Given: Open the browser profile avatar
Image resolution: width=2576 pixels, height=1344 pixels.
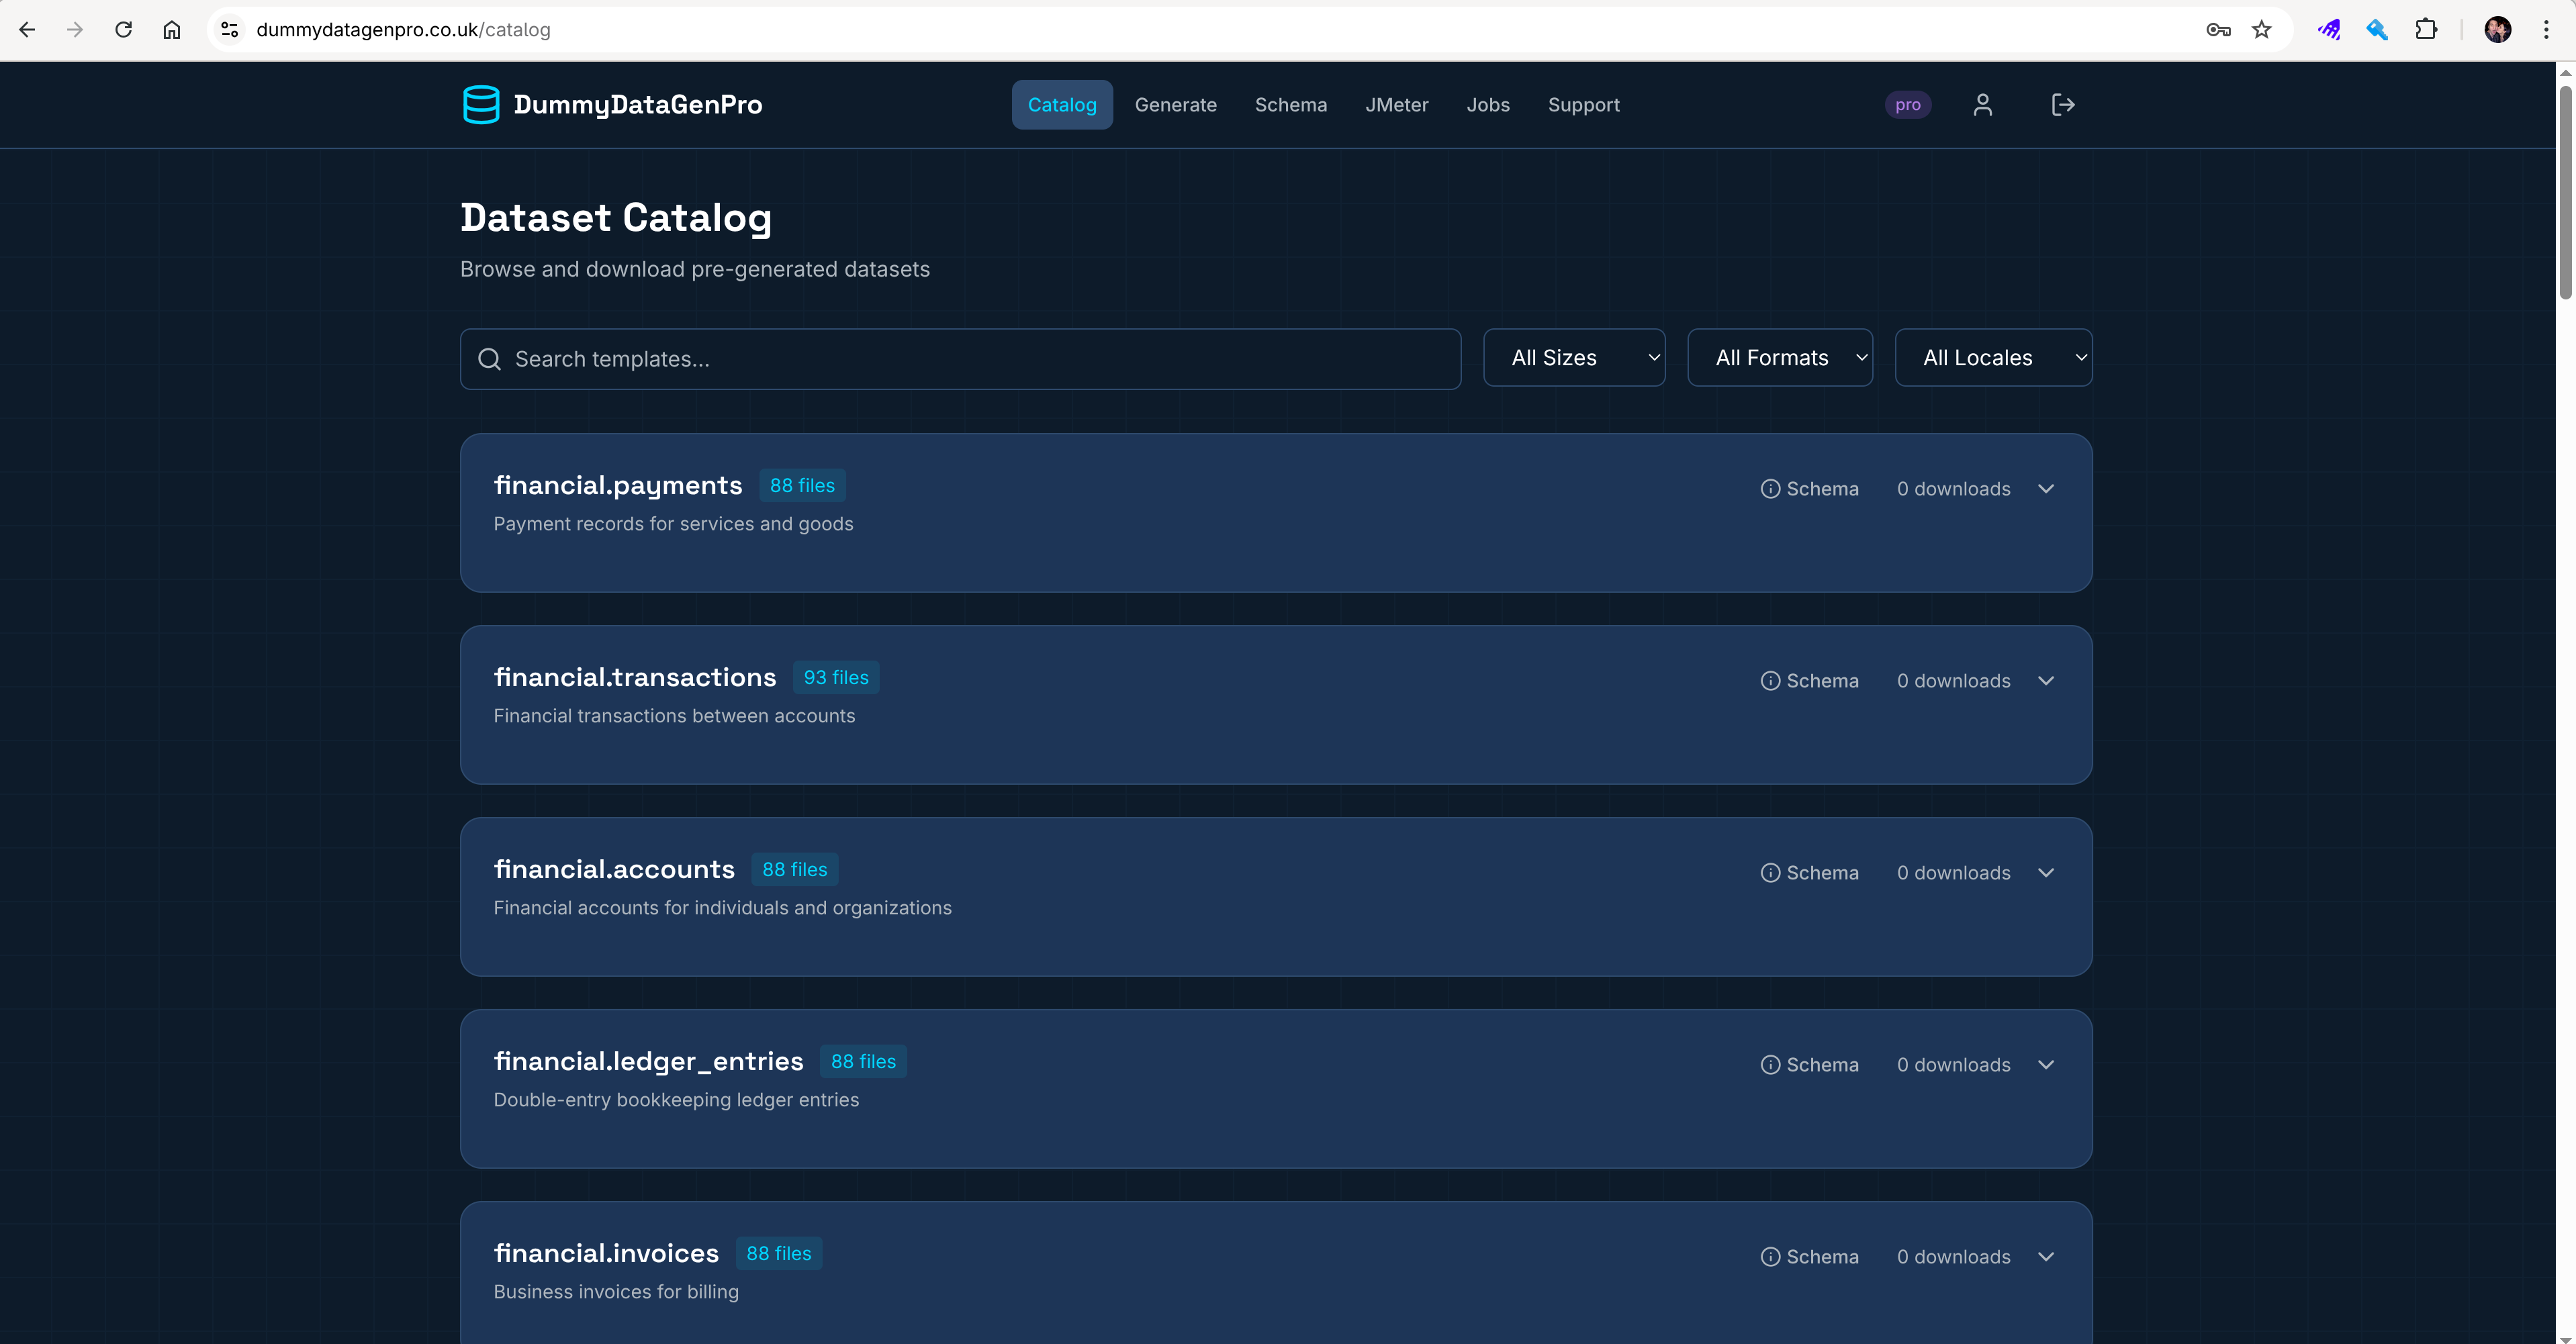Looking at the screenshot, I should (x=2499, y=29).
